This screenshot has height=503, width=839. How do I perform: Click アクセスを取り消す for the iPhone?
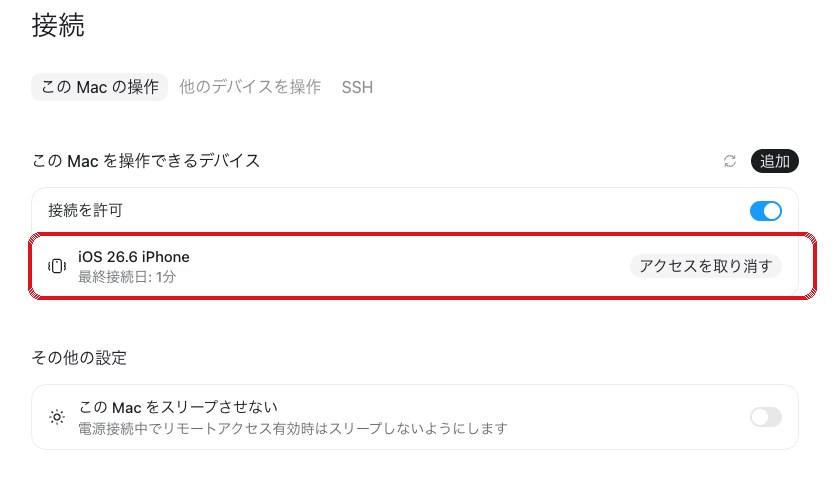(x=706, y=266)
